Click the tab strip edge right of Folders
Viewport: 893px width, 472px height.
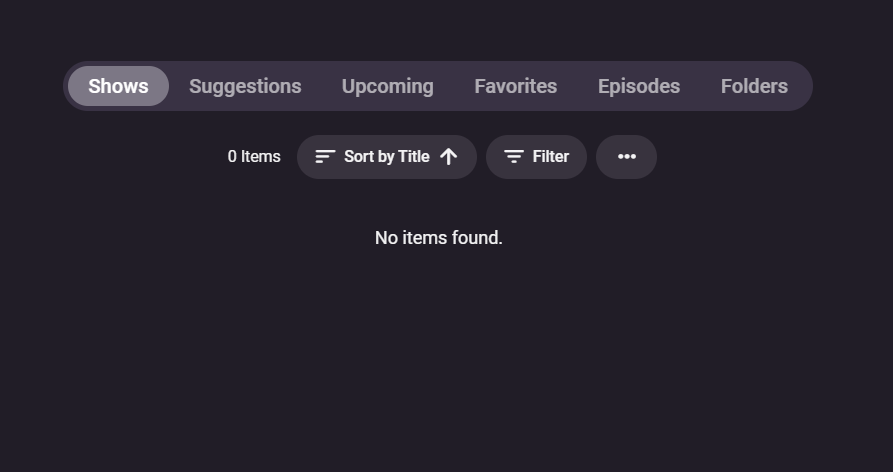point(803,86)
